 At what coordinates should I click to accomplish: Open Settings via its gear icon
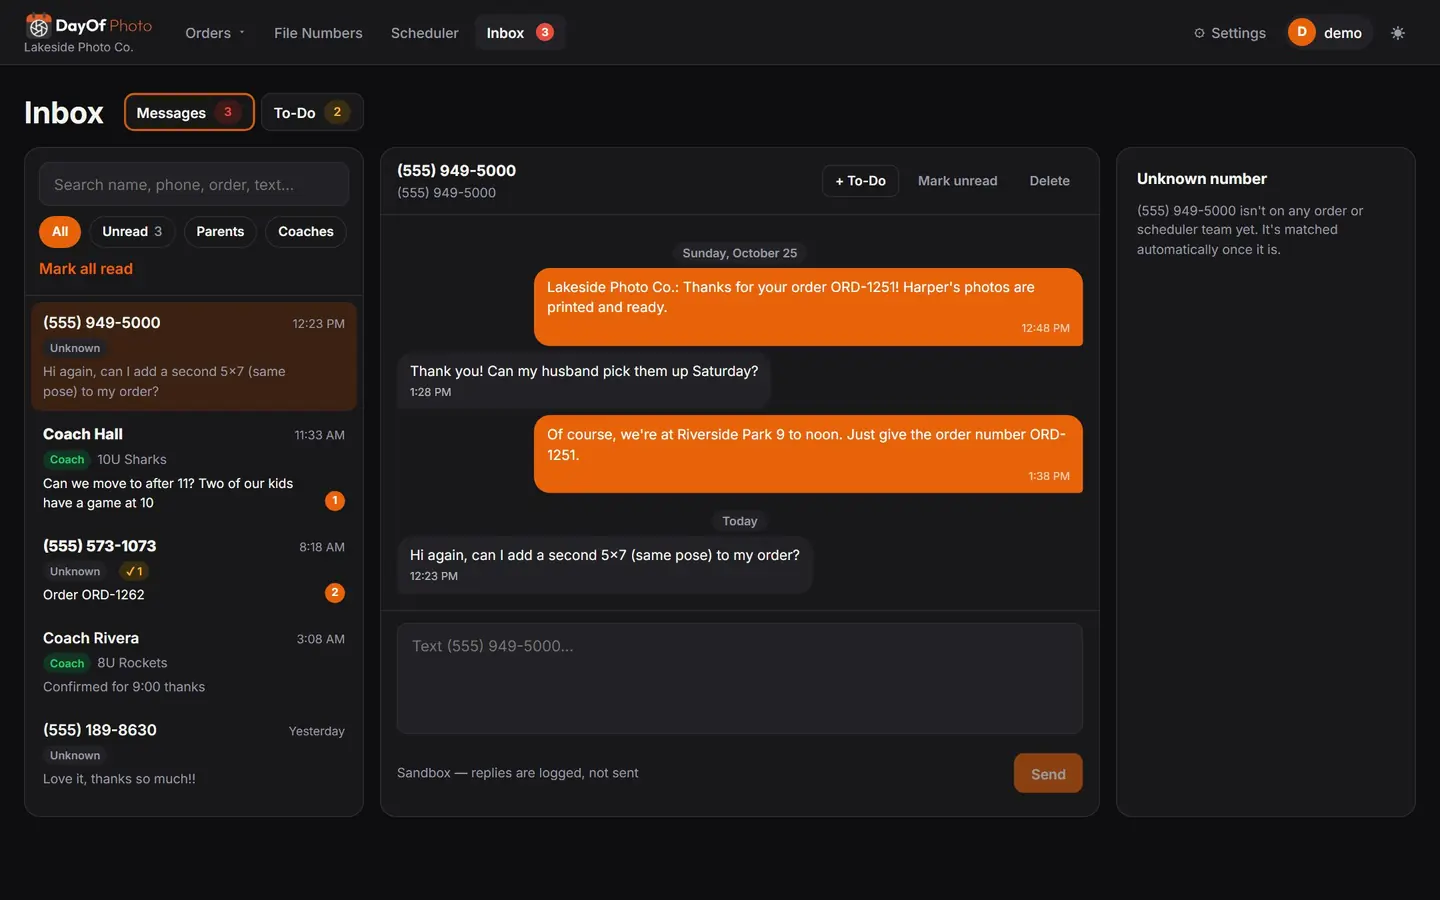(1199, 33)
